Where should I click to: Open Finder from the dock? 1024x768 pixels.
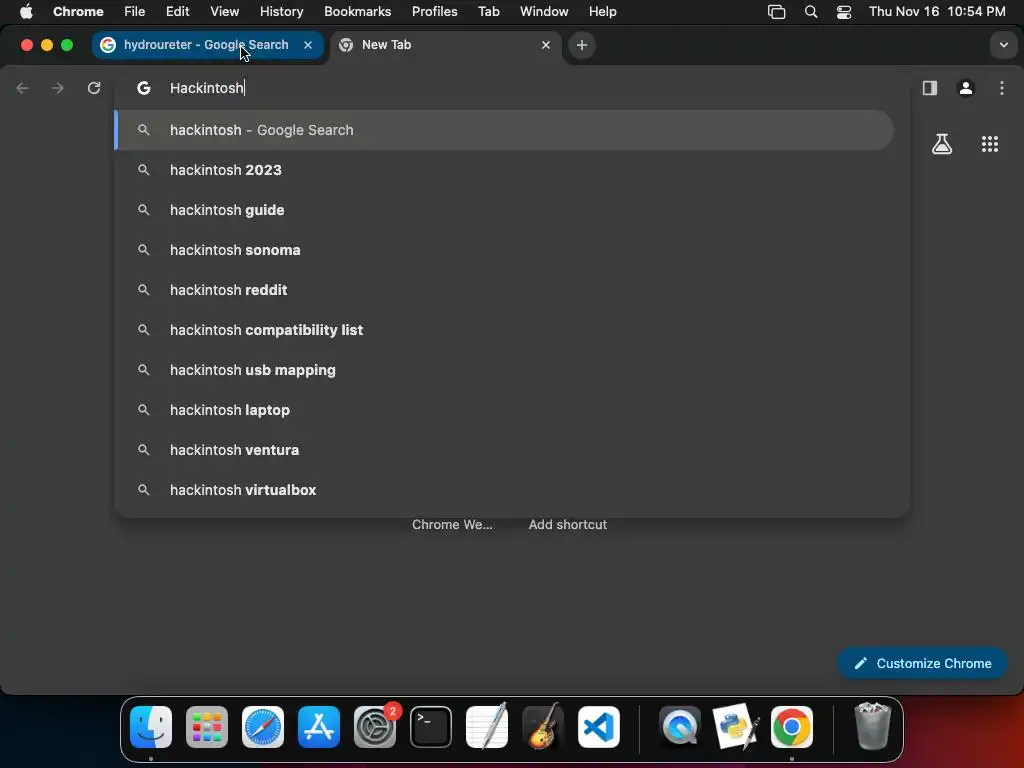(151, 727)
